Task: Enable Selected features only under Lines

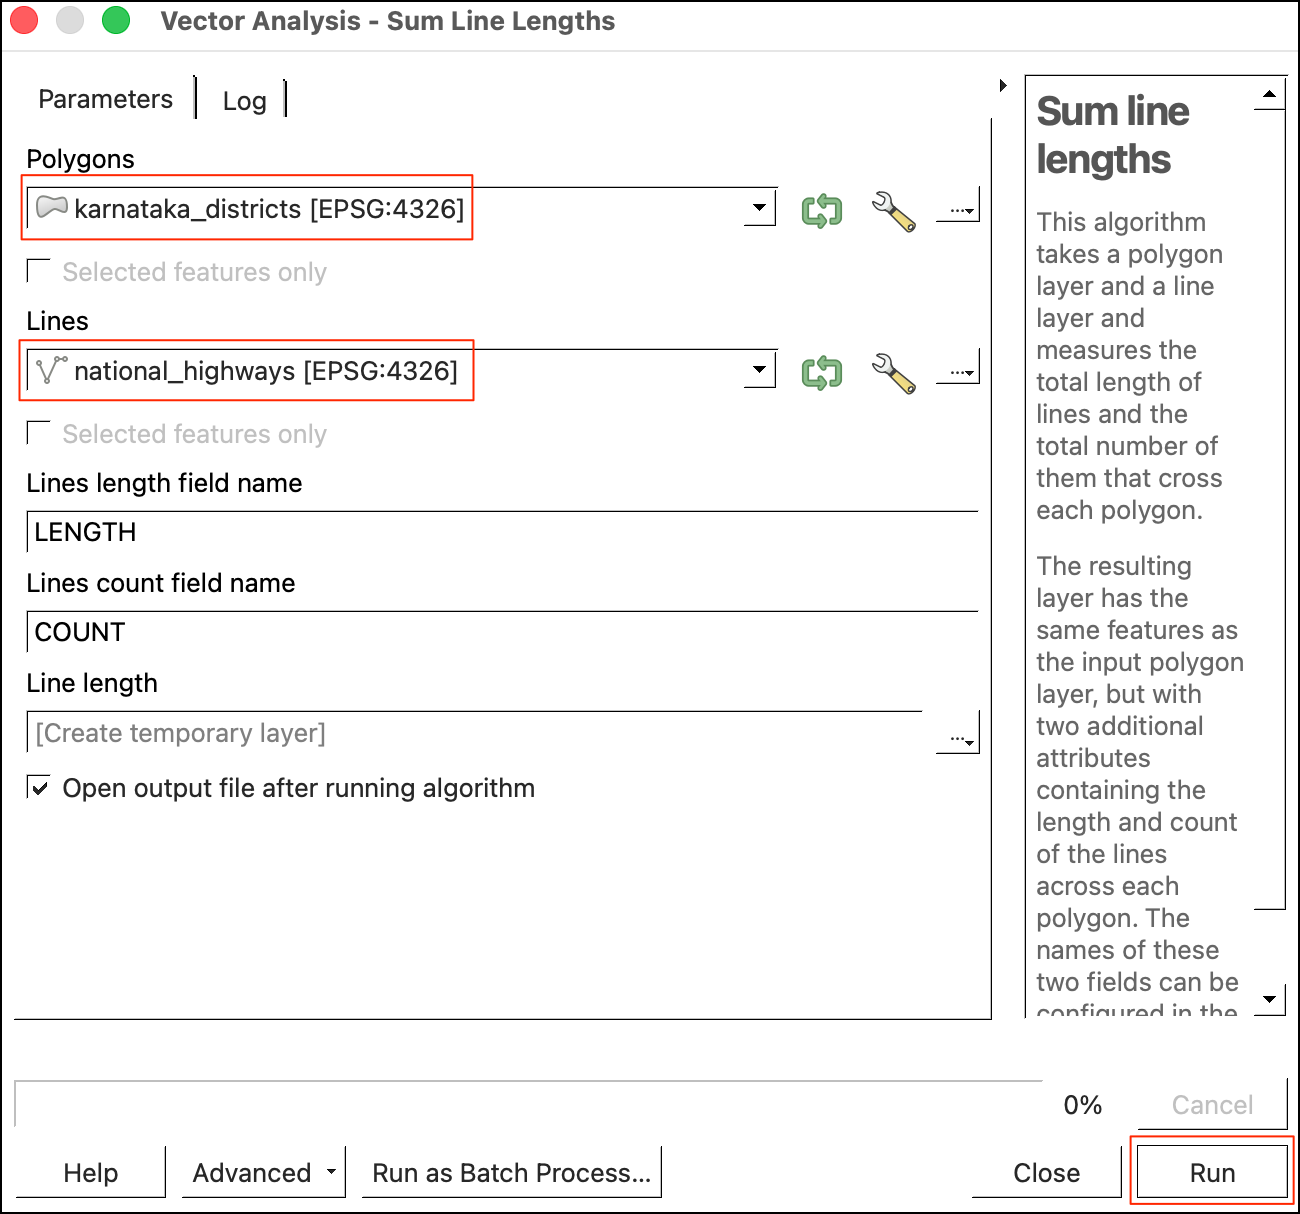Action: pos(39,433)
